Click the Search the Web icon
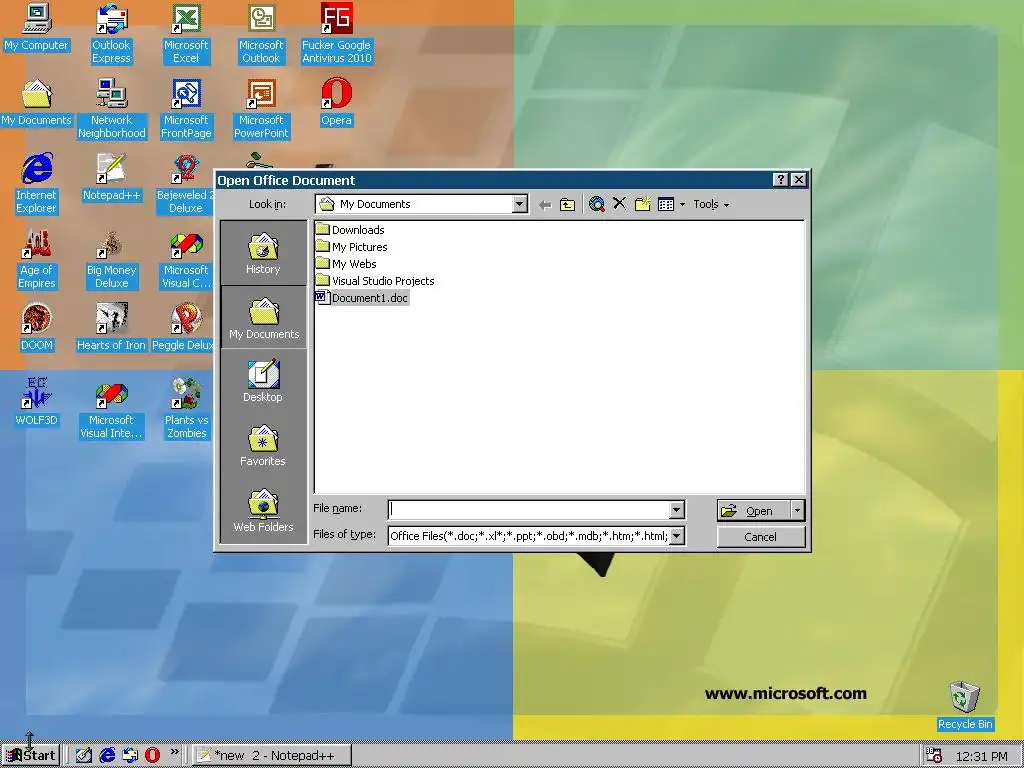 click(x=596, y=204)
